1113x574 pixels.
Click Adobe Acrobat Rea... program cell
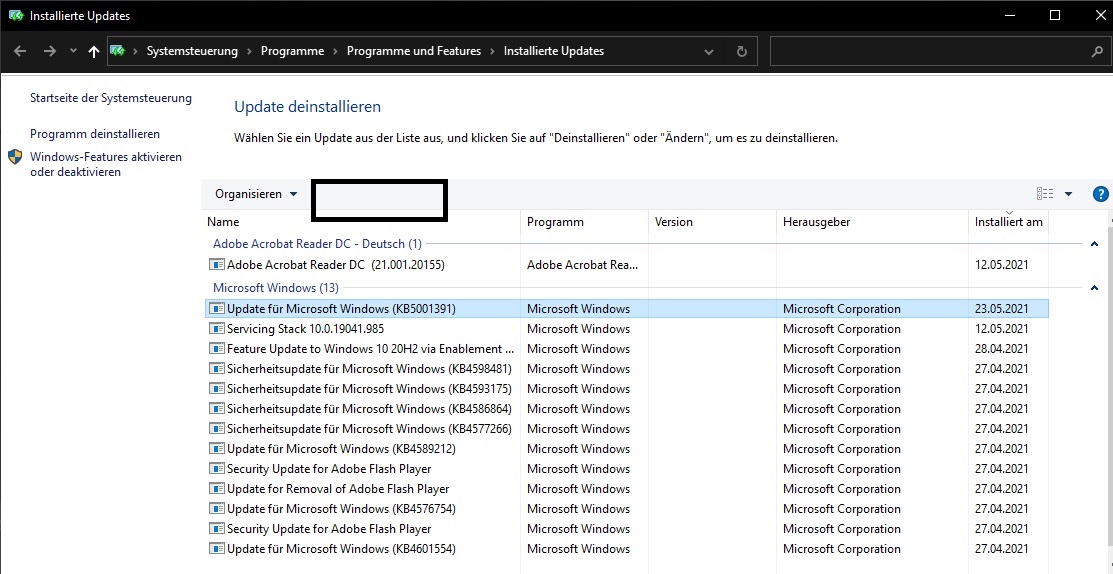(583, 265)
